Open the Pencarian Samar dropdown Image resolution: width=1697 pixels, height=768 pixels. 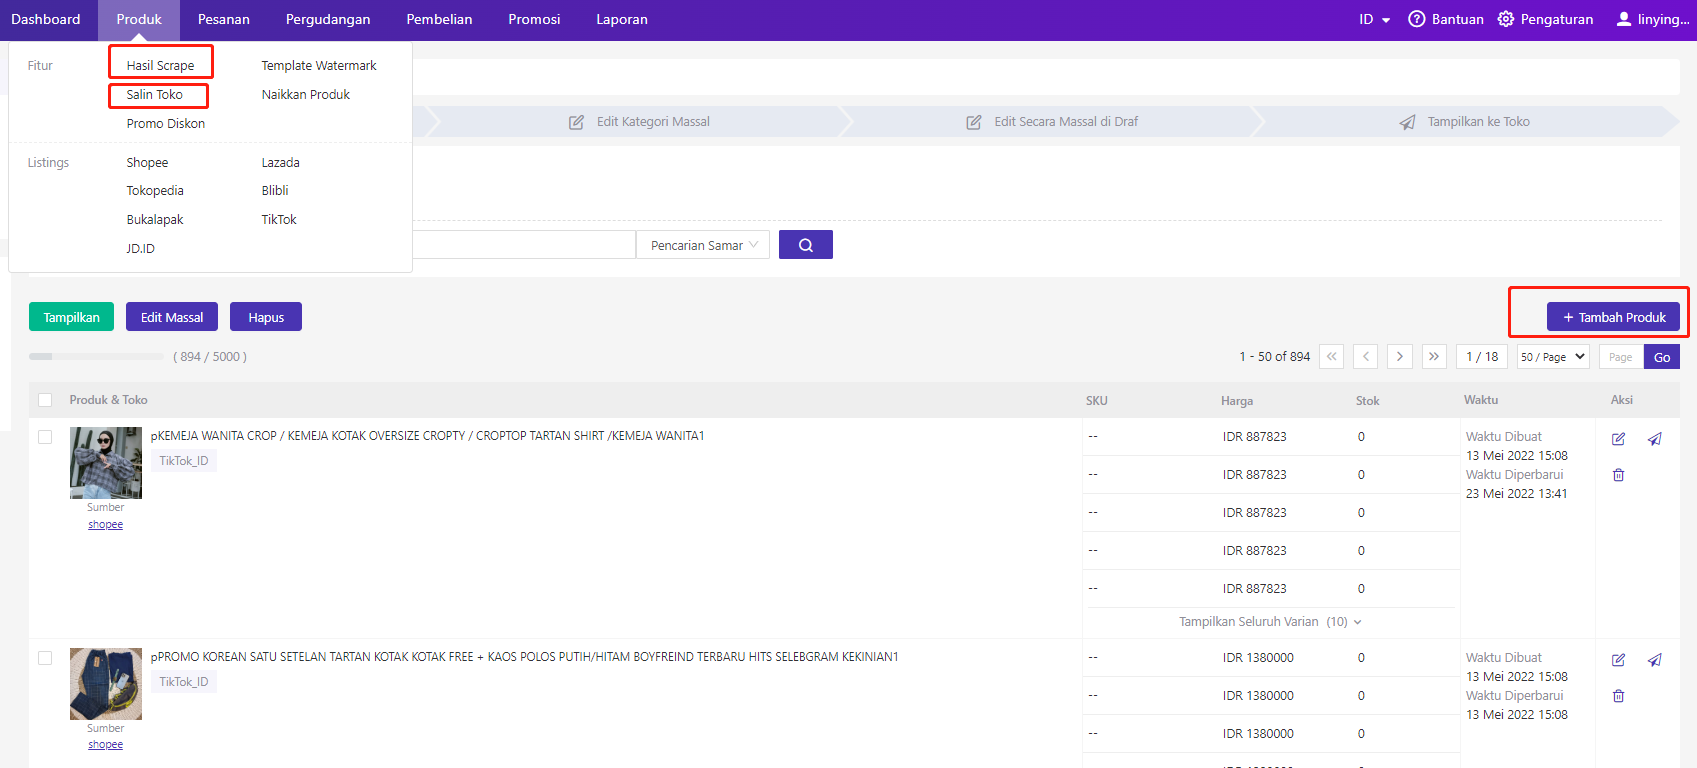click(703, 245)
